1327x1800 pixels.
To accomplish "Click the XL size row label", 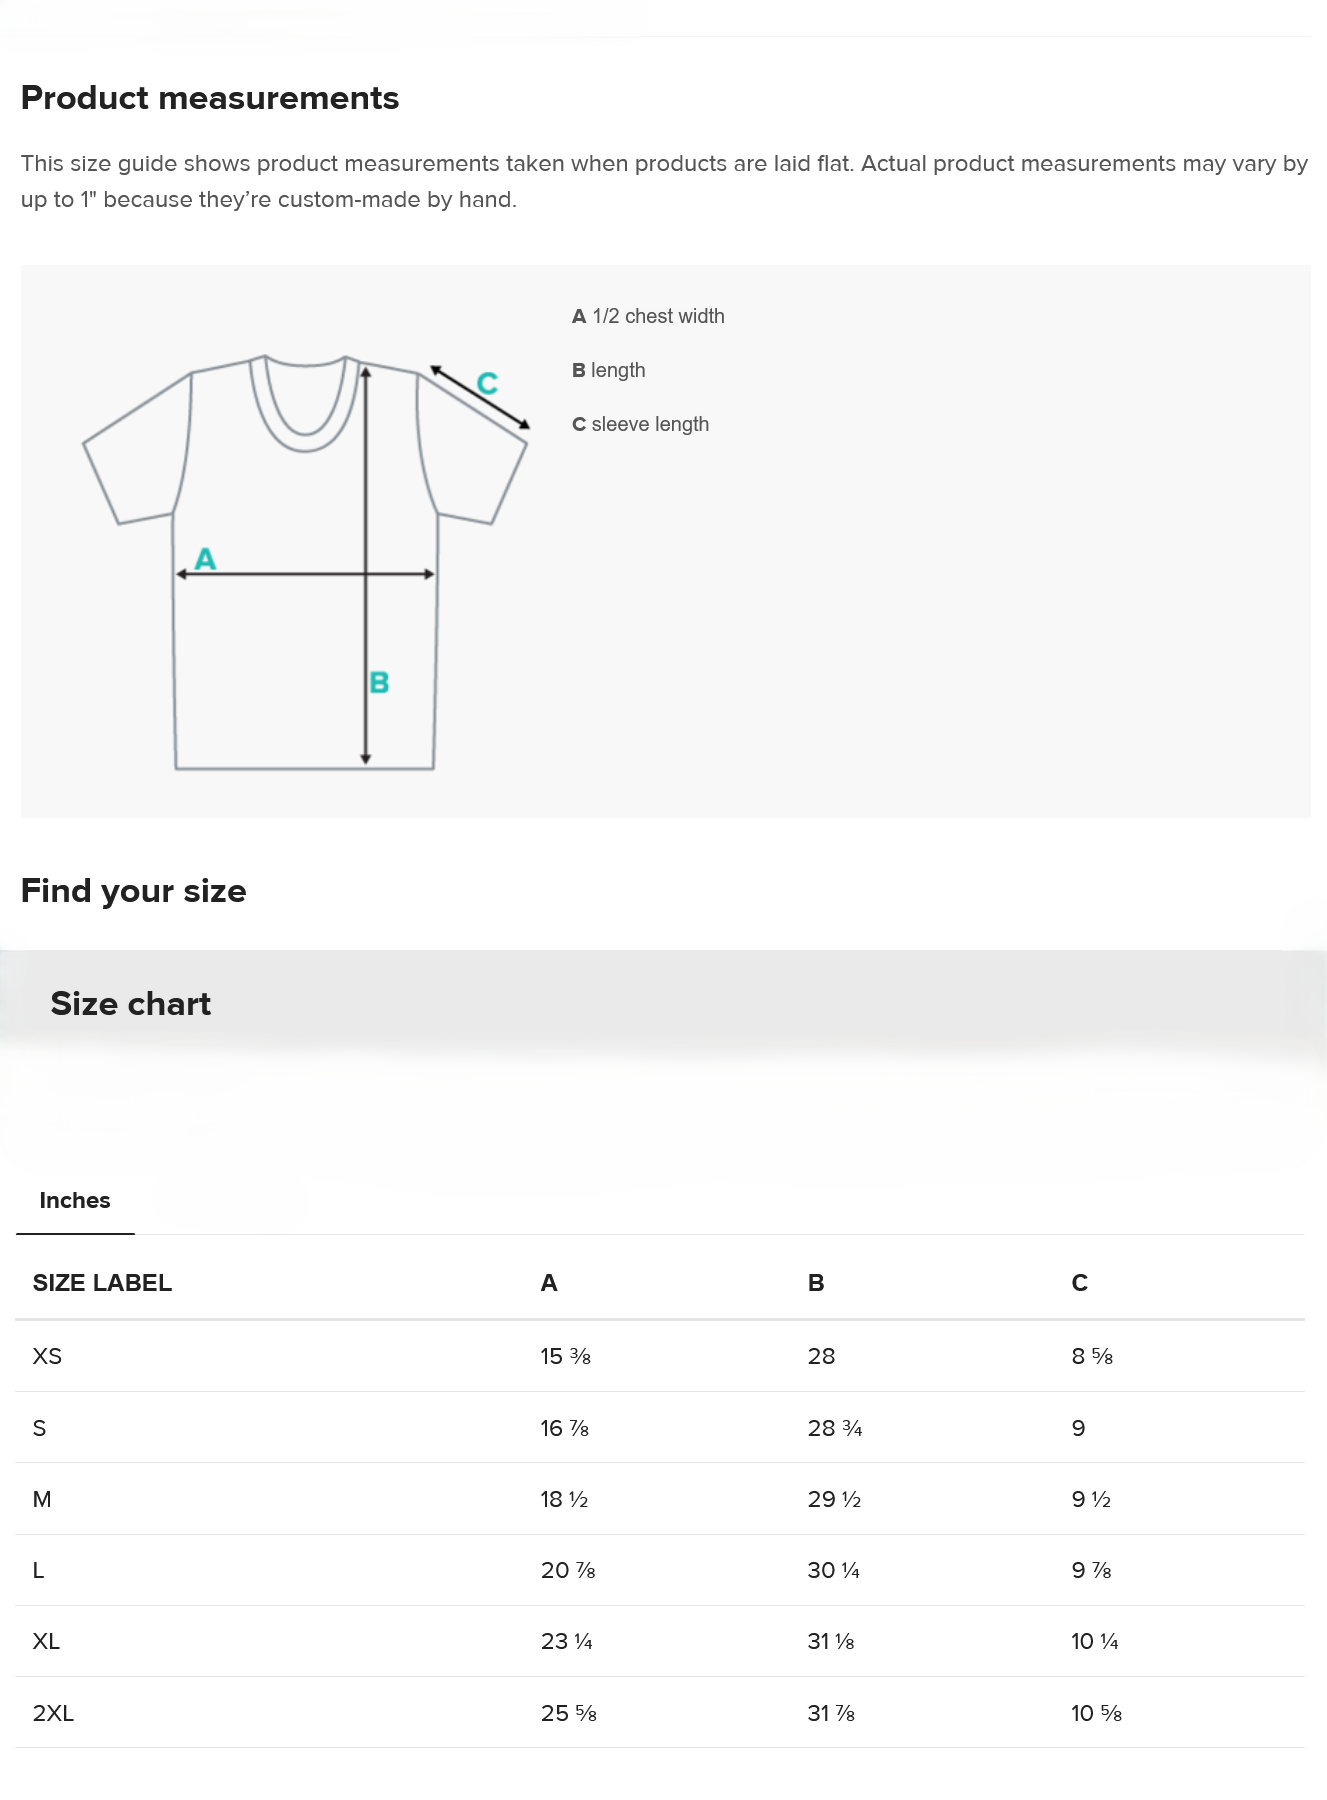I will click(46, 1641).
